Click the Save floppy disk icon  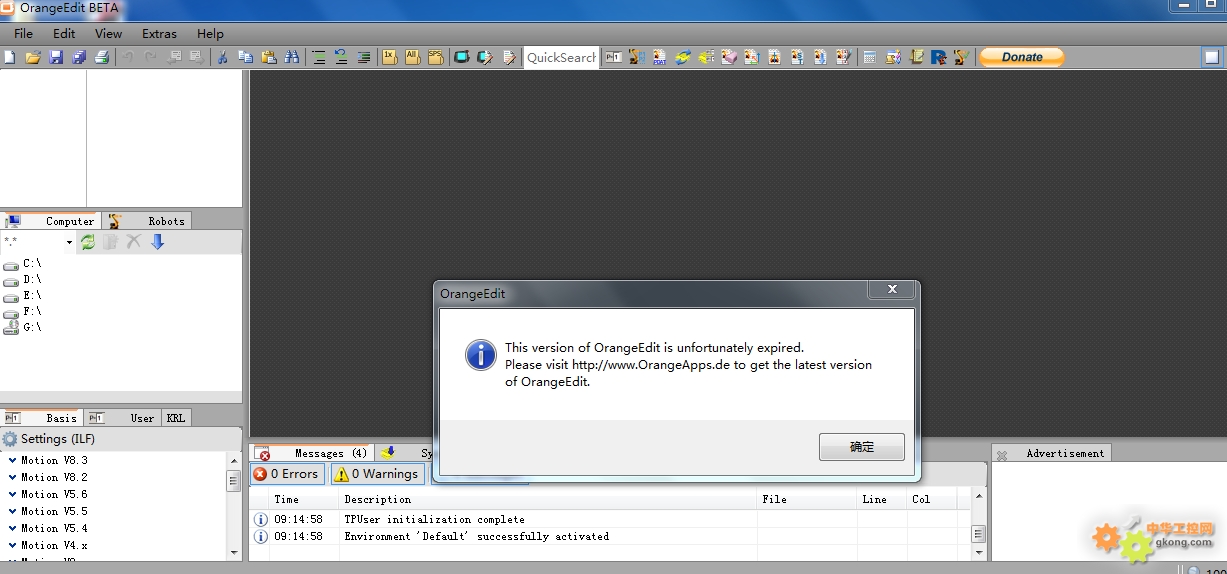pyautogui.click(x=56, y=57)
